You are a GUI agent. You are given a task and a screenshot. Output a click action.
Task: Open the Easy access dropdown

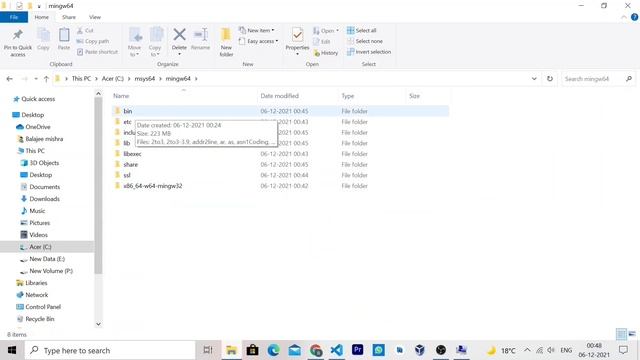point(258,41)
